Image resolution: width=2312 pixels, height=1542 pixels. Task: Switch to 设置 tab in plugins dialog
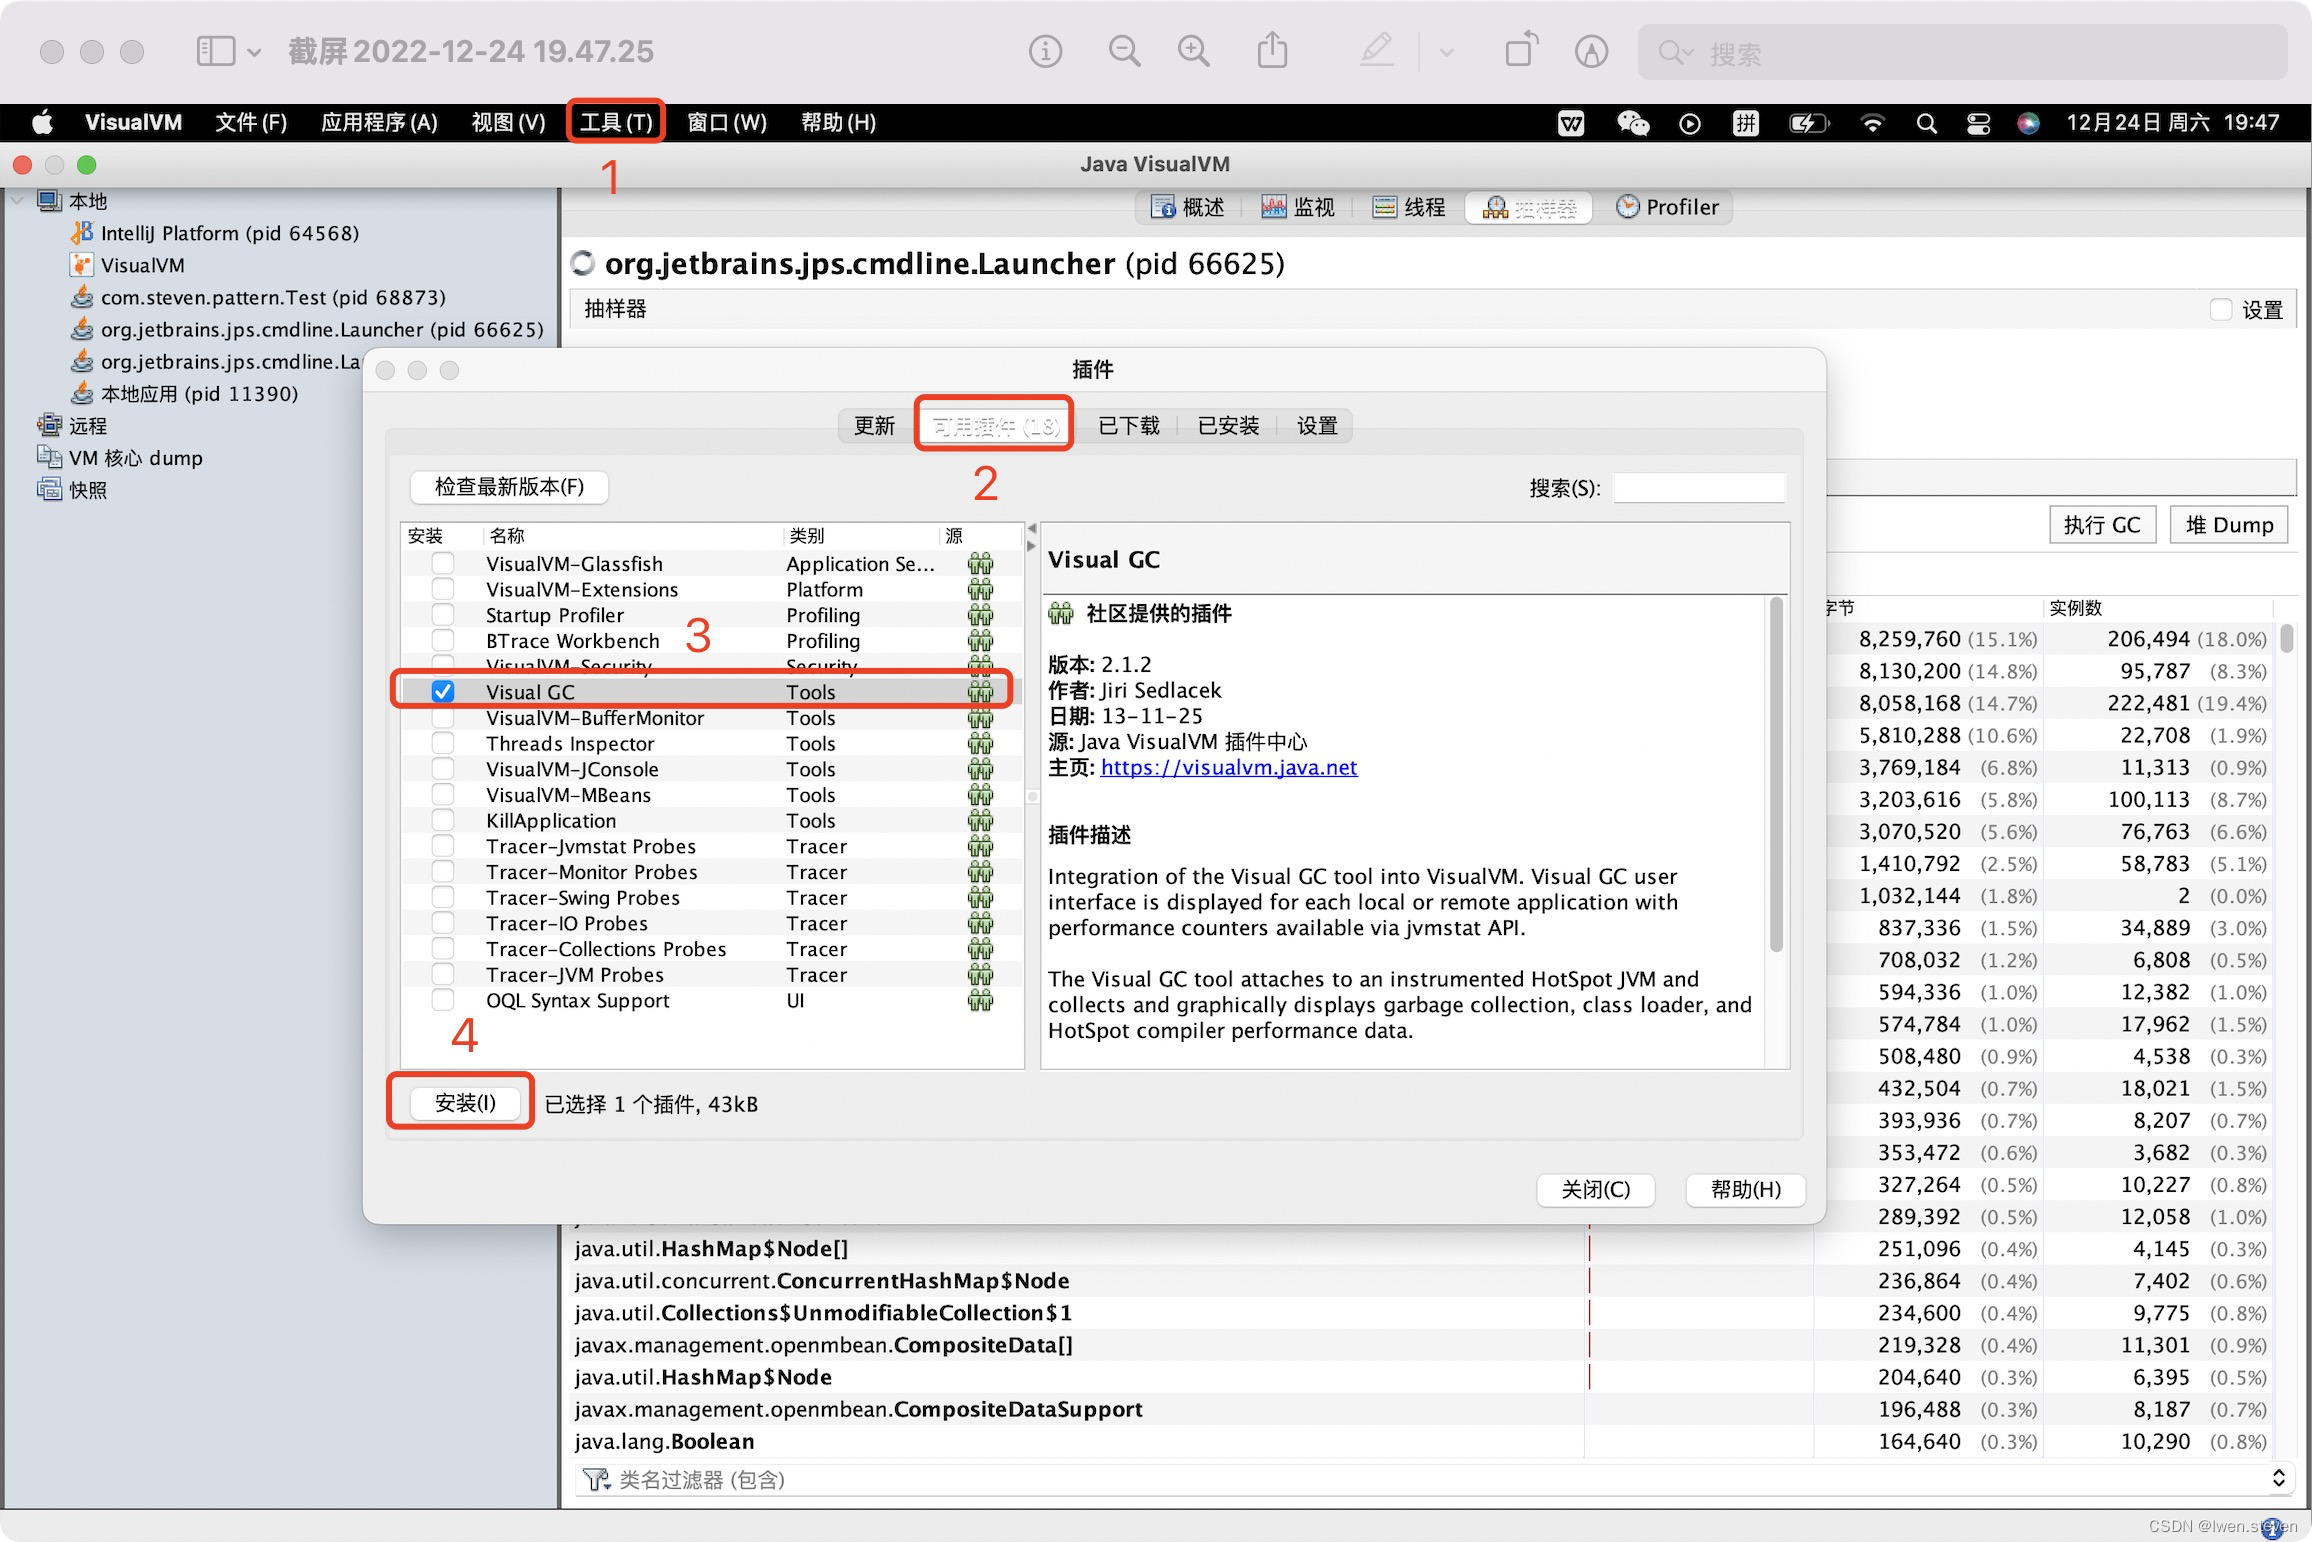click(1317, 426)
